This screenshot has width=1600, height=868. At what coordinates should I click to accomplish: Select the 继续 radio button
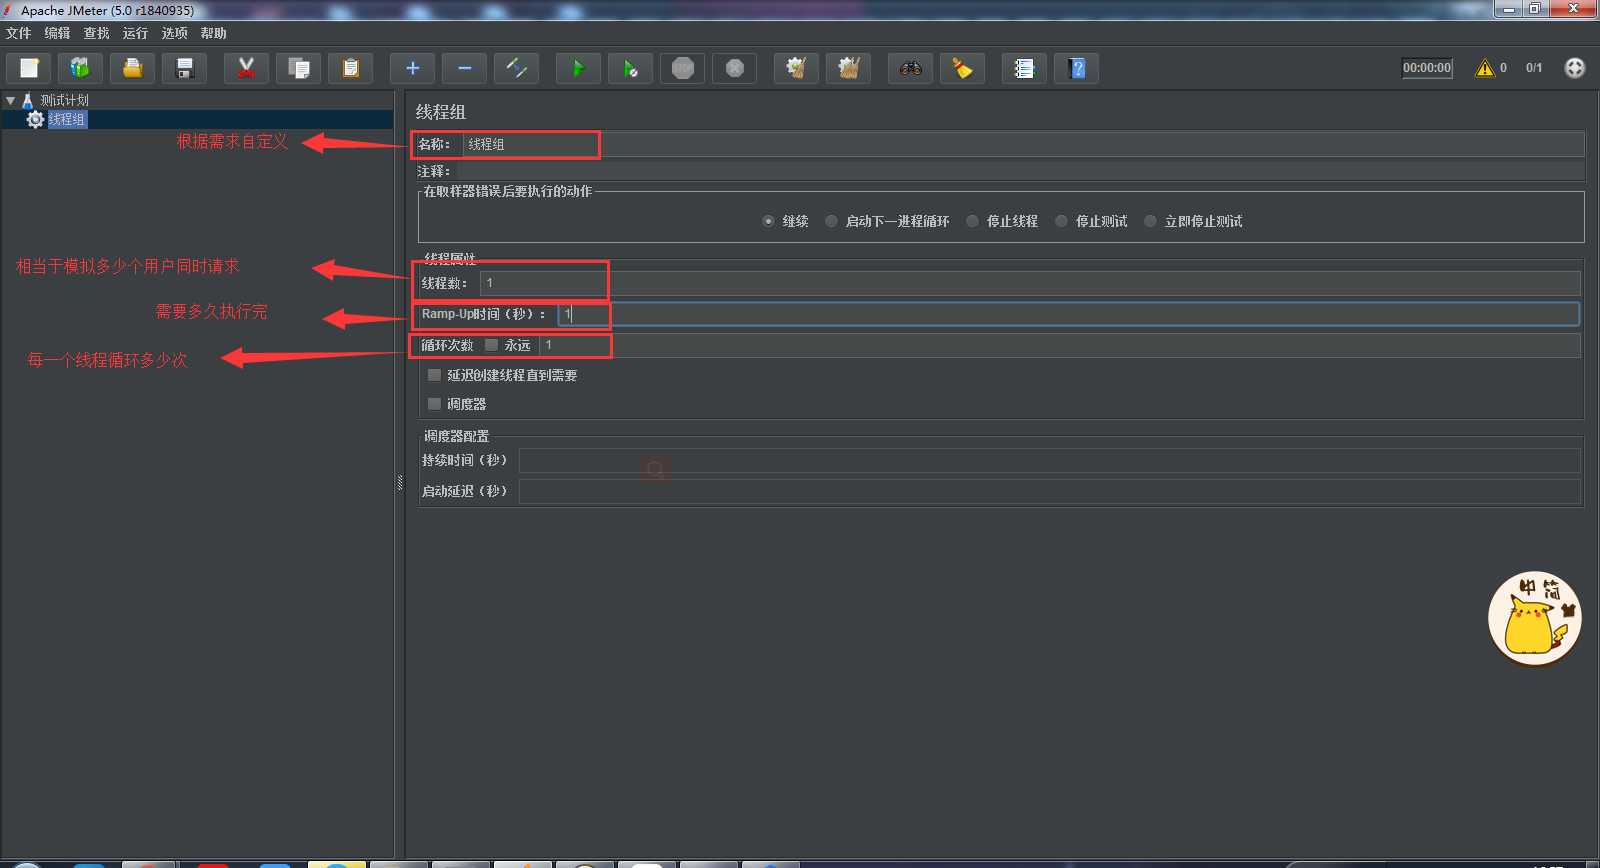(x=768, y=221)
